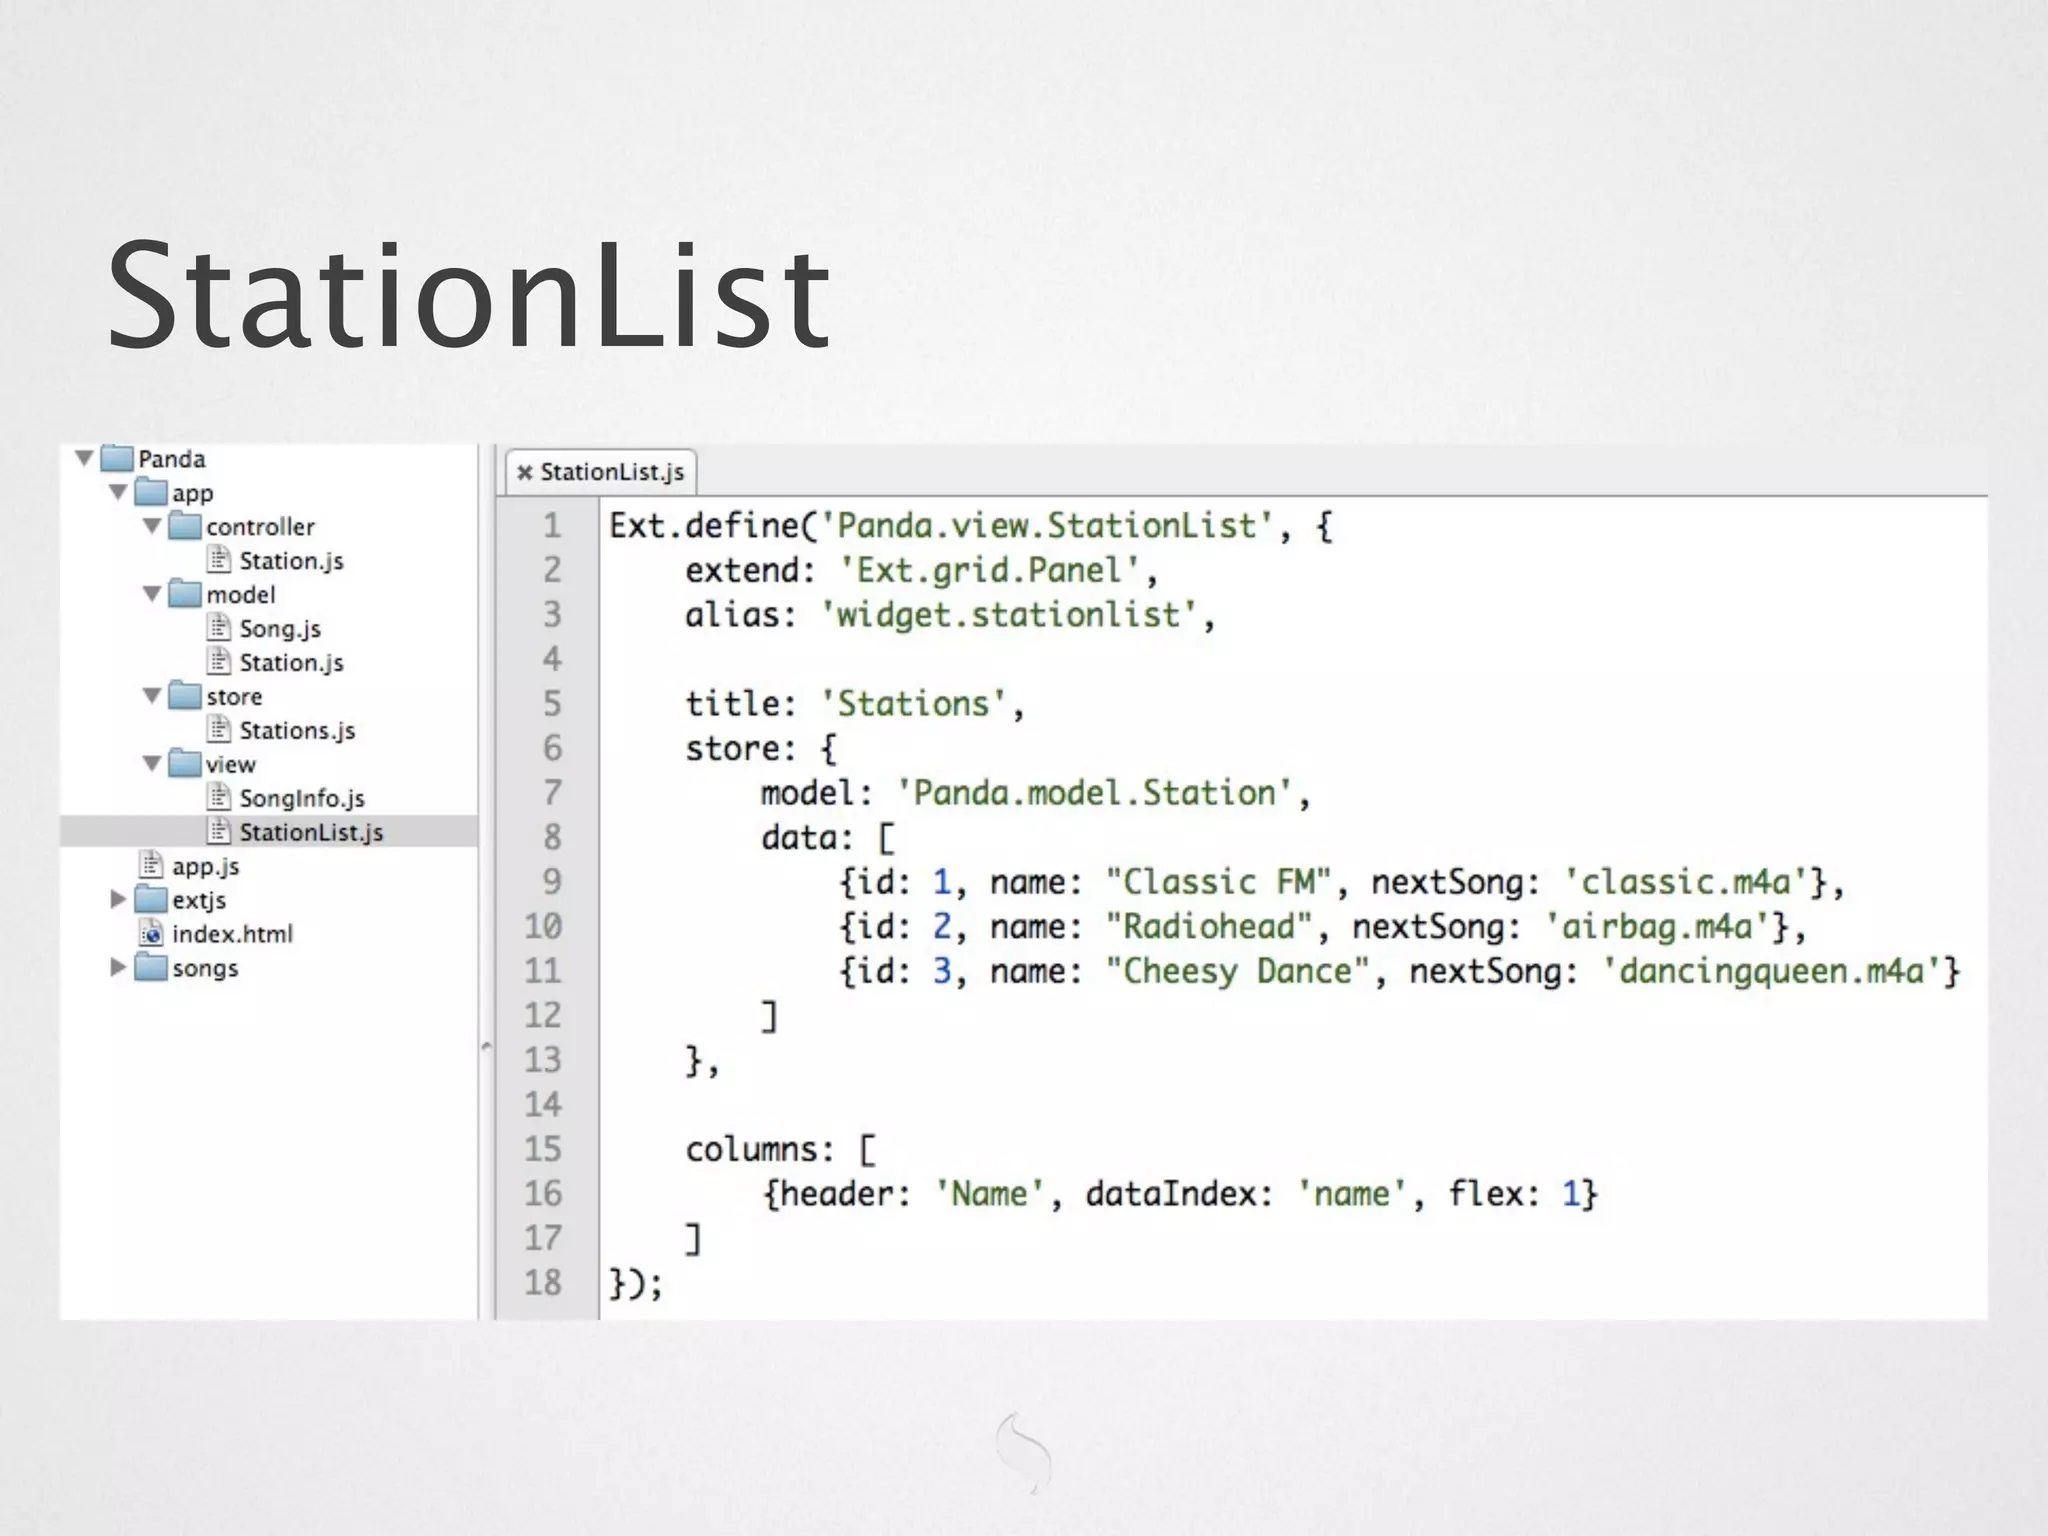Open index.html in the project tree

tap(232, 934)
